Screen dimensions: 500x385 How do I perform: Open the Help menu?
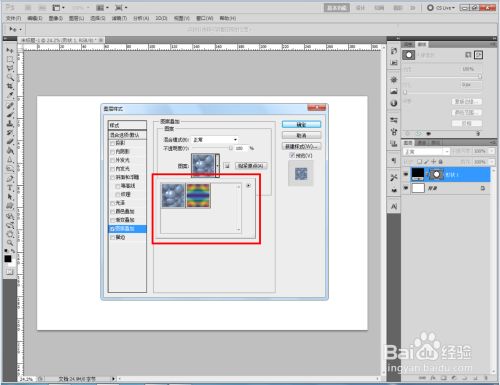click(228, 18)
